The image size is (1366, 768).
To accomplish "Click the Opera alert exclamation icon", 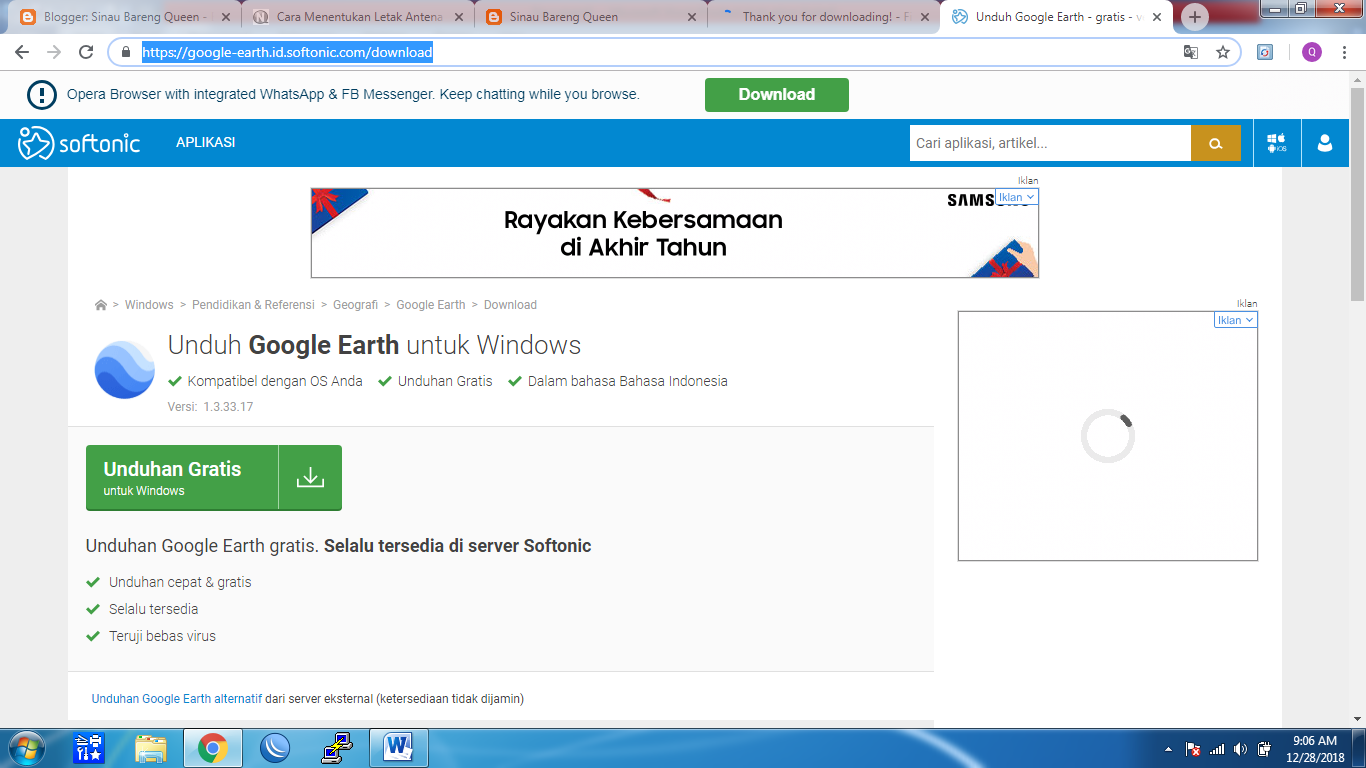I will pyautogui.click(x=42, y=95).
